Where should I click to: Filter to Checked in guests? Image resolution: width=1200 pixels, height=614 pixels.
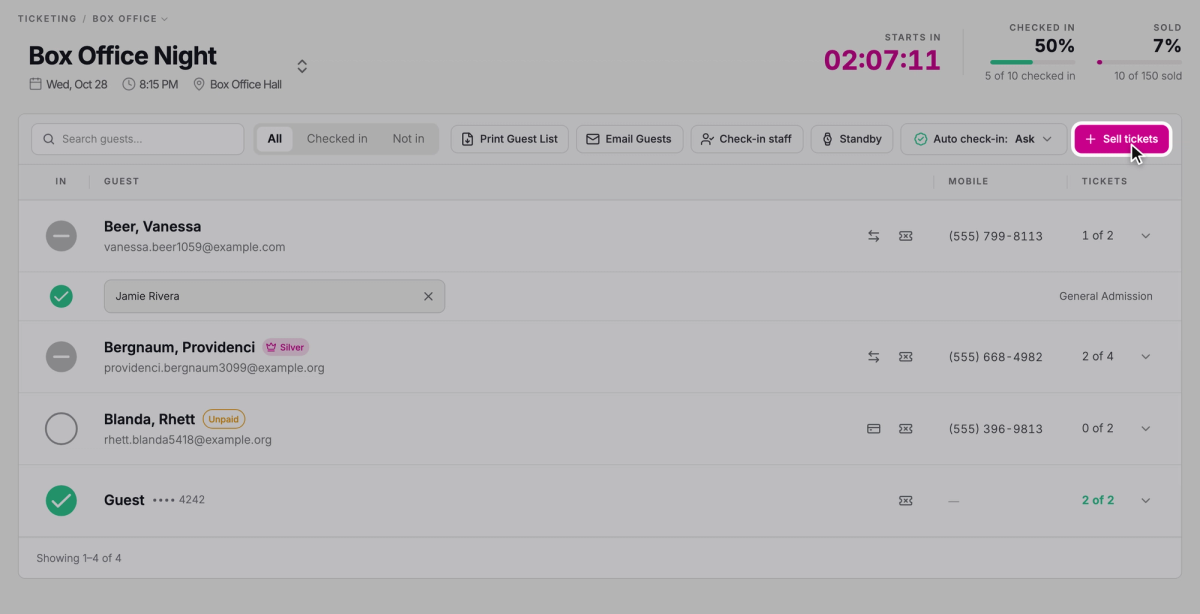tap(337, 139)
